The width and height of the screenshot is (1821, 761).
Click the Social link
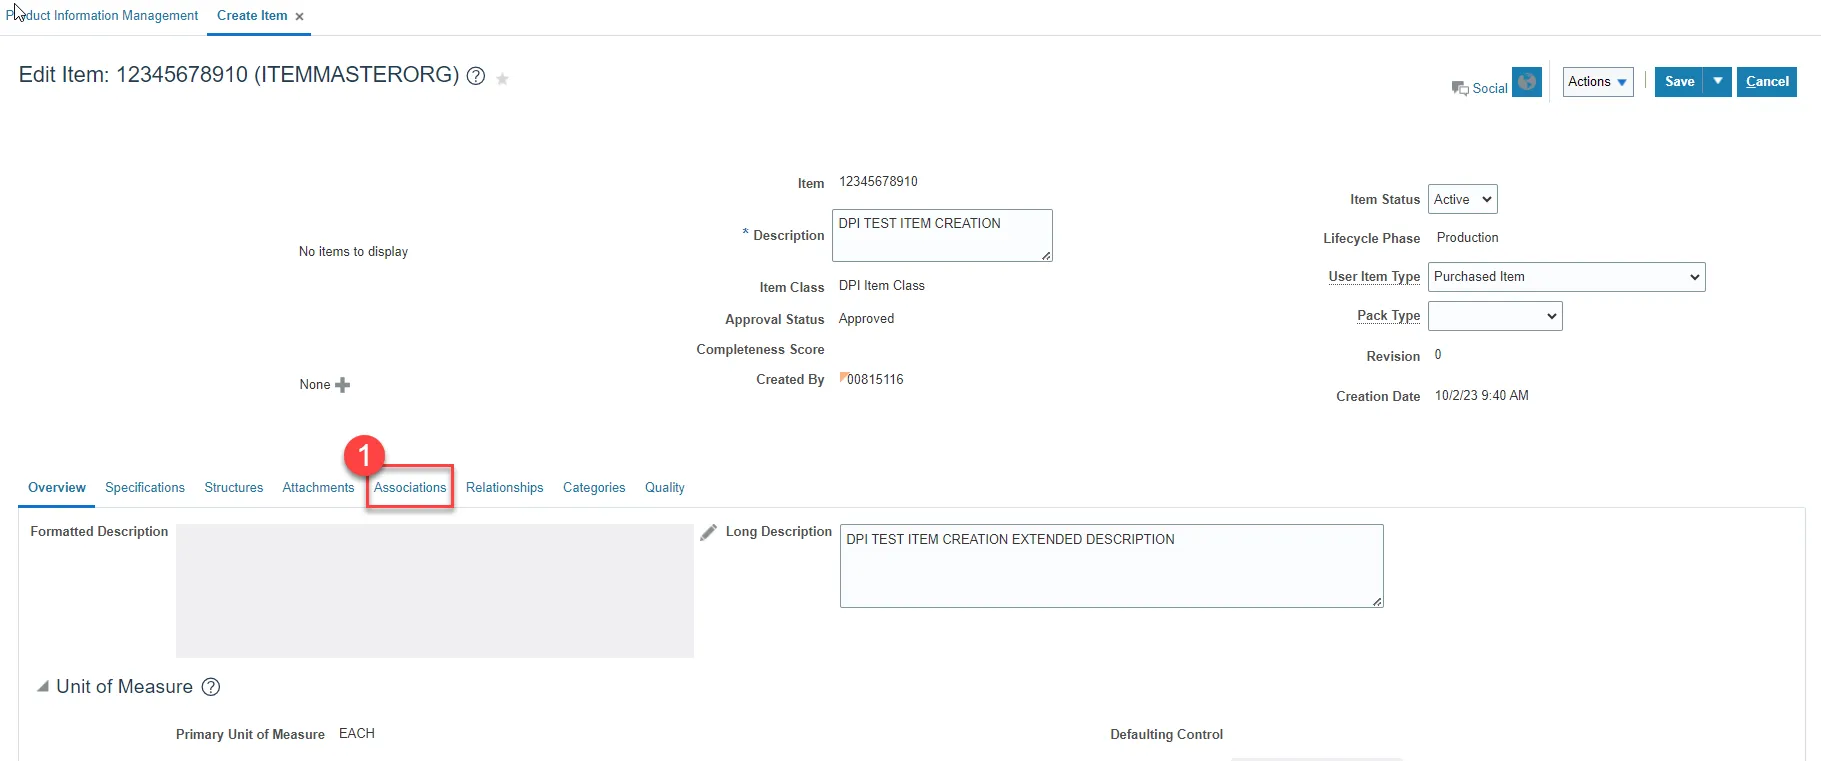(x=1490, y=88)
